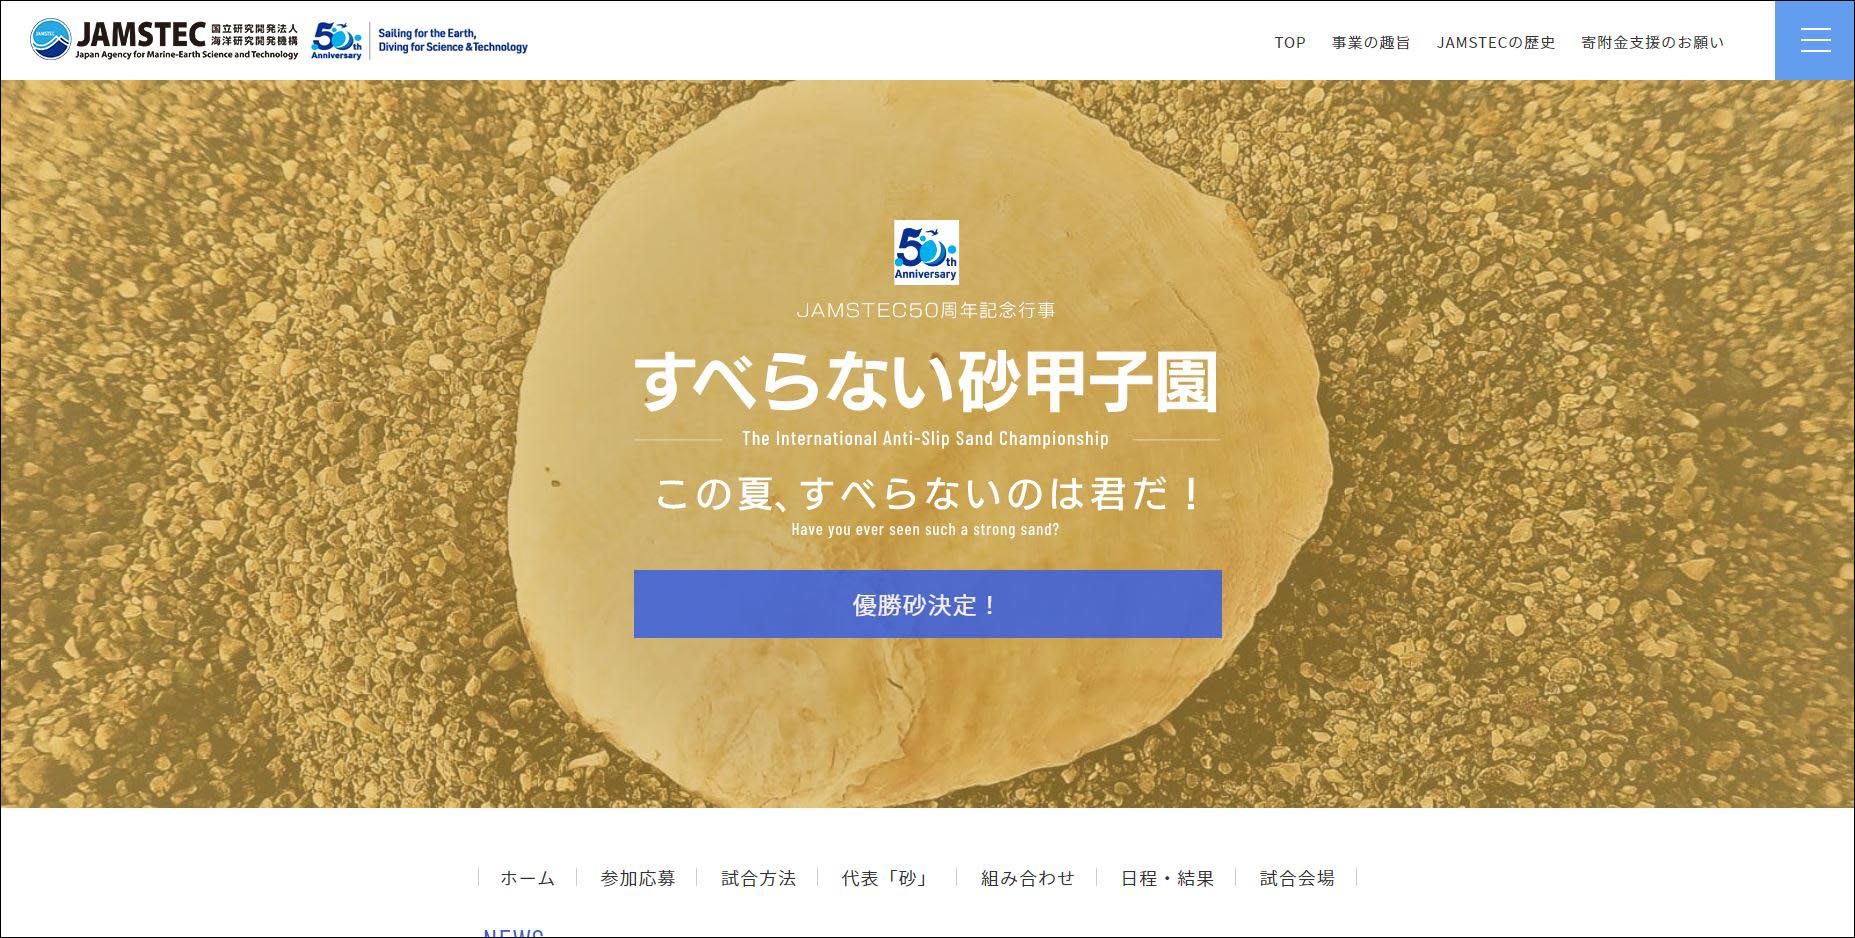
Task: Select the 試合会場 tab
Action: (x=1297, y=878)
